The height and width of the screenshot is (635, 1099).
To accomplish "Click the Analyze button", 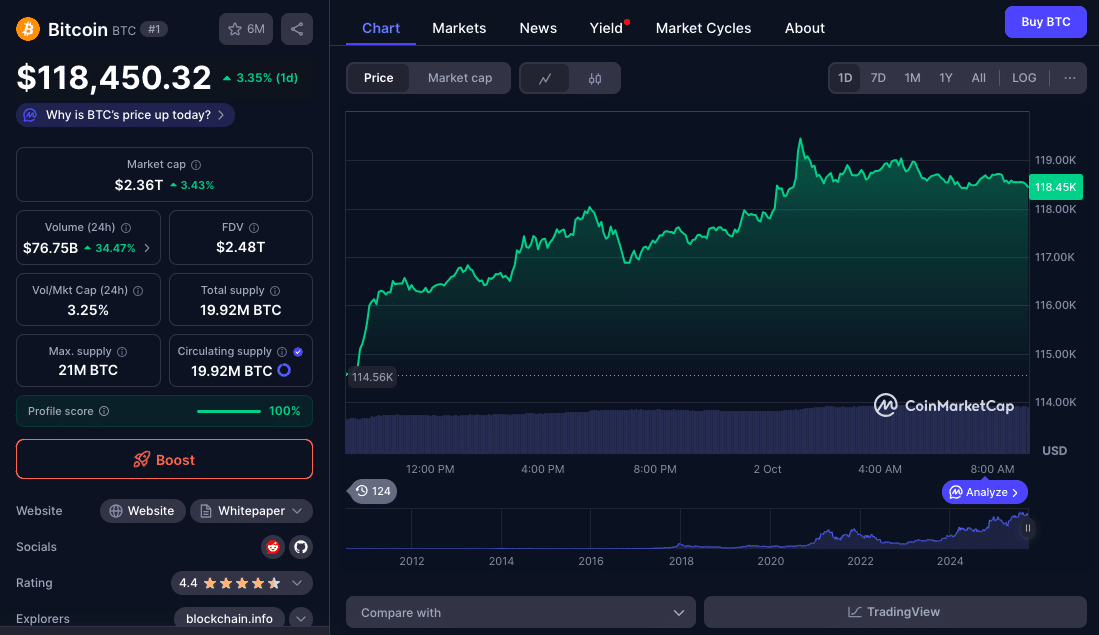I will pyautogui.click(x=985, y=492).
